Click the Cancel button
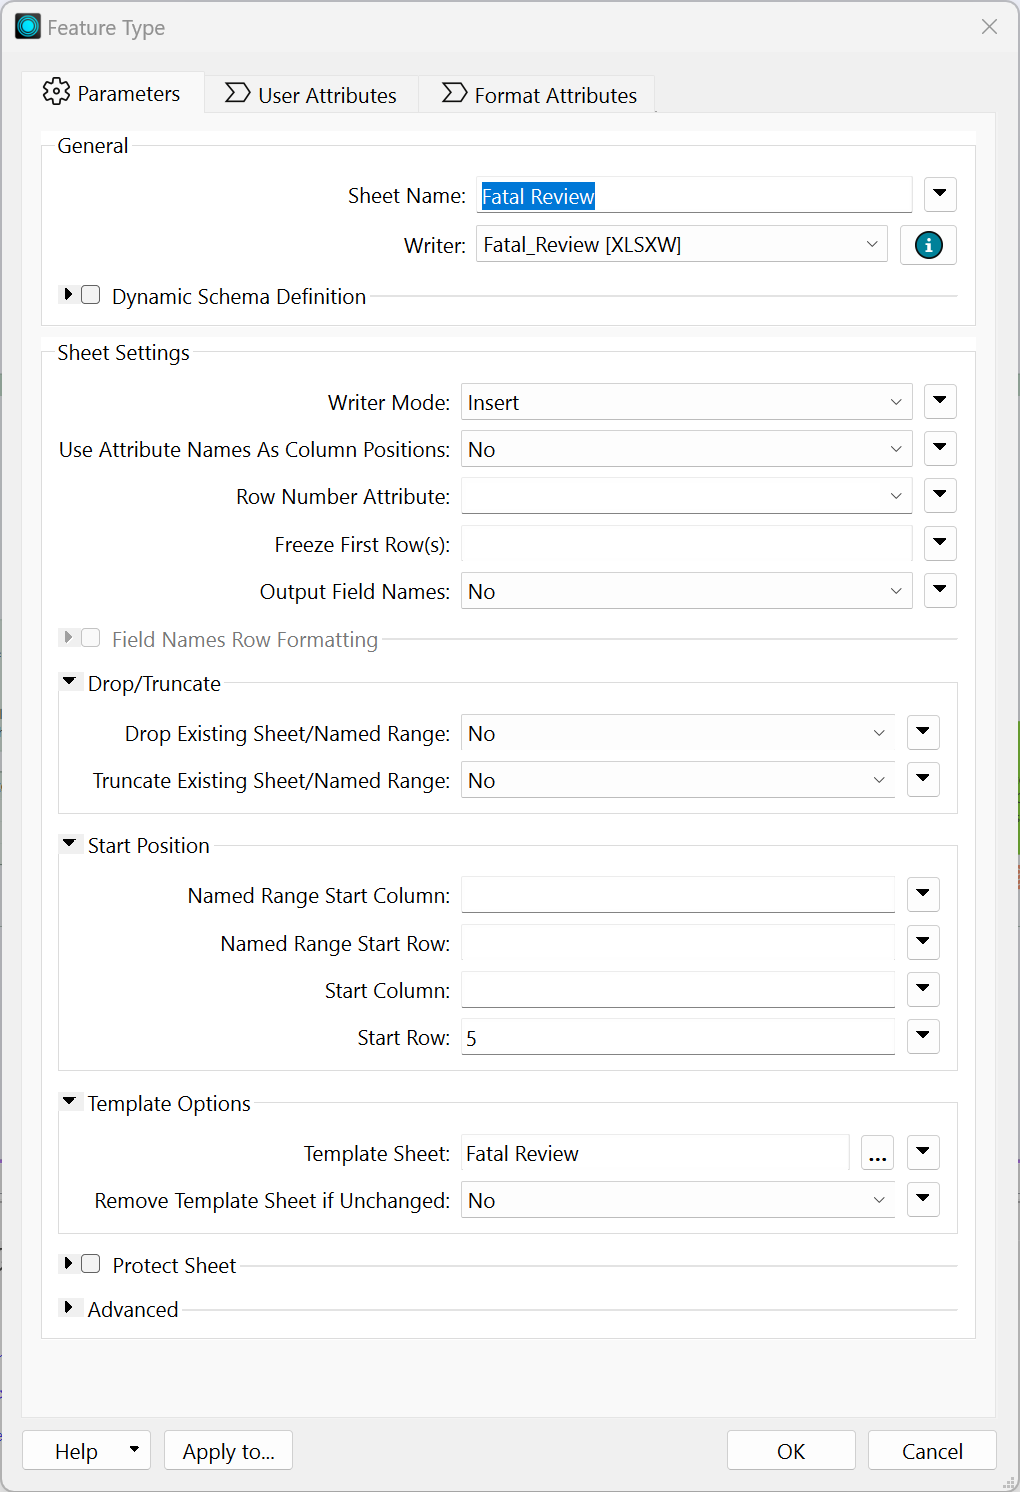The height and width of the screenshot is (1492, 1020). [x=932, y=1450]
